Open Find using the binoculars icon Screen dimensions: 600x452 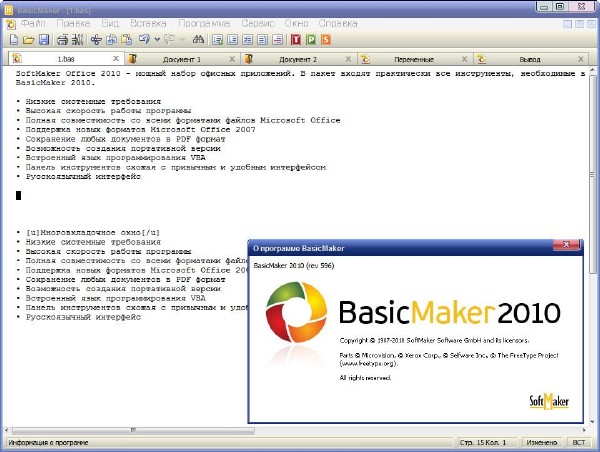pos(197,40)
